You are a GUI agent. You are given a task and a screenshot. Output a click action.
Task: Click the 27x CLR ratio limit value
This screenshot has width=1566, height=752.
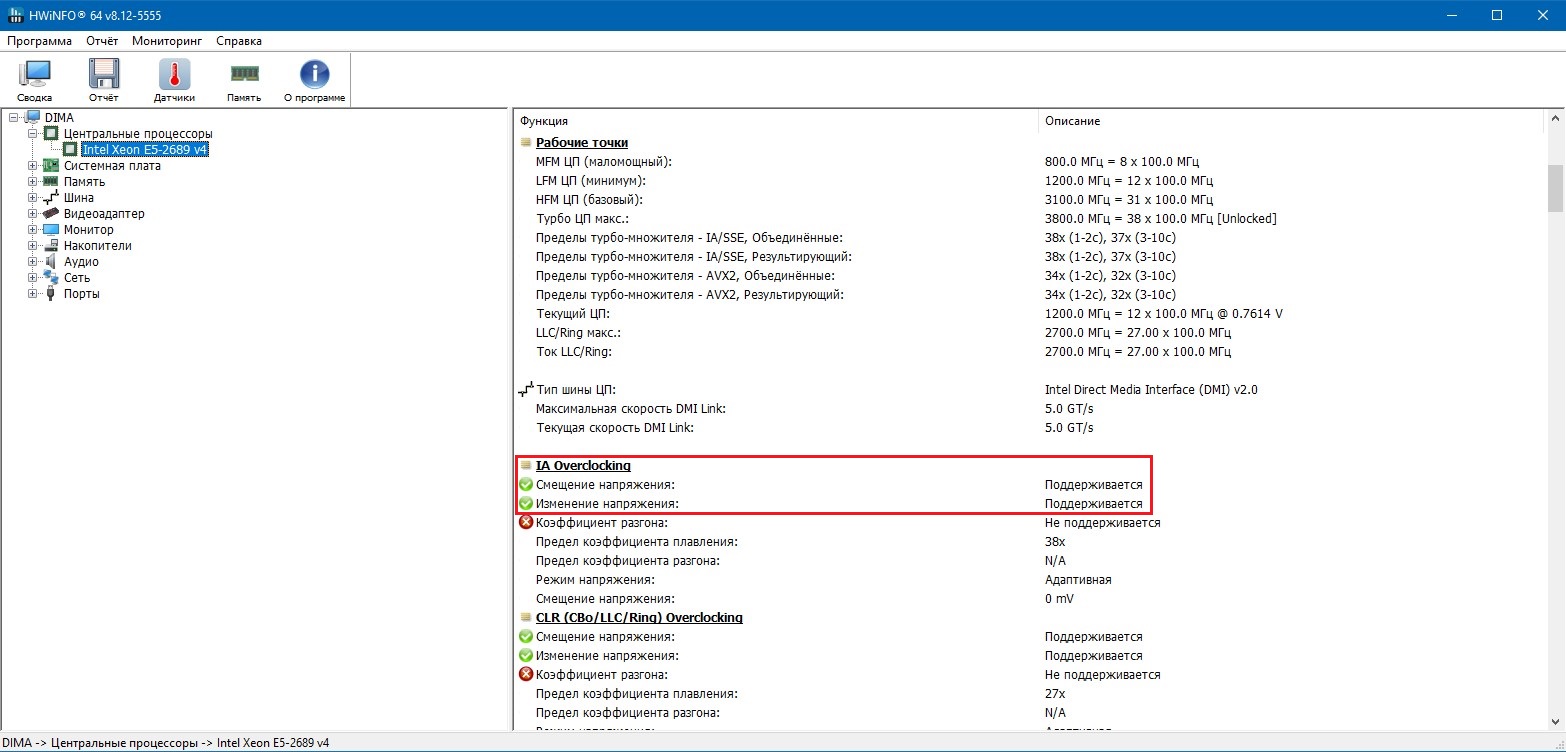(1055, 694)
